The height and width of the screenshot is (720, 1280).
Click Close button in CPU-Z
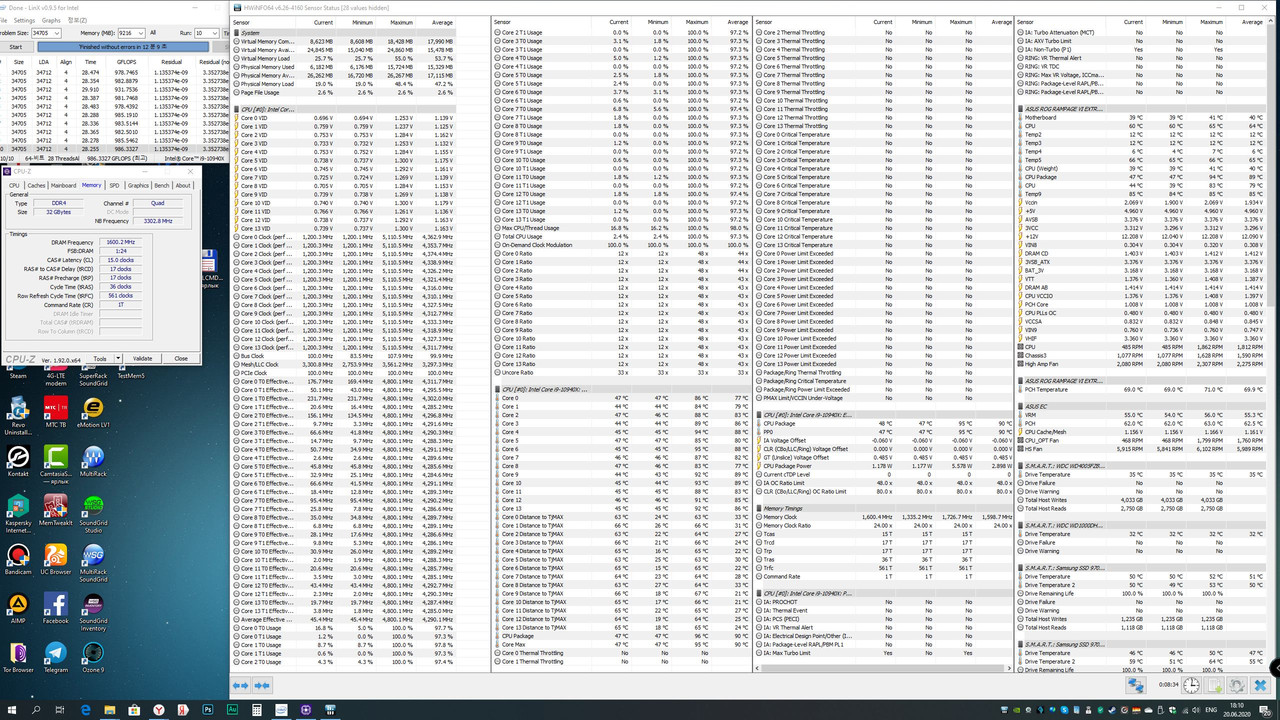[181, 359]
